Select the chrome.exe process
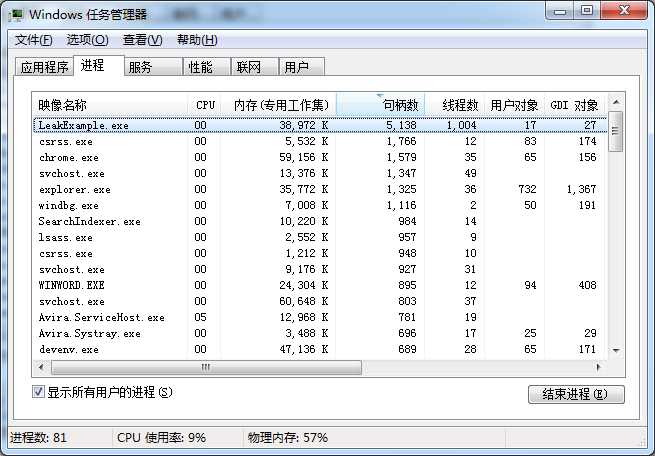The width and height of the screenshot is (655, 456). (x=319, y=157)
